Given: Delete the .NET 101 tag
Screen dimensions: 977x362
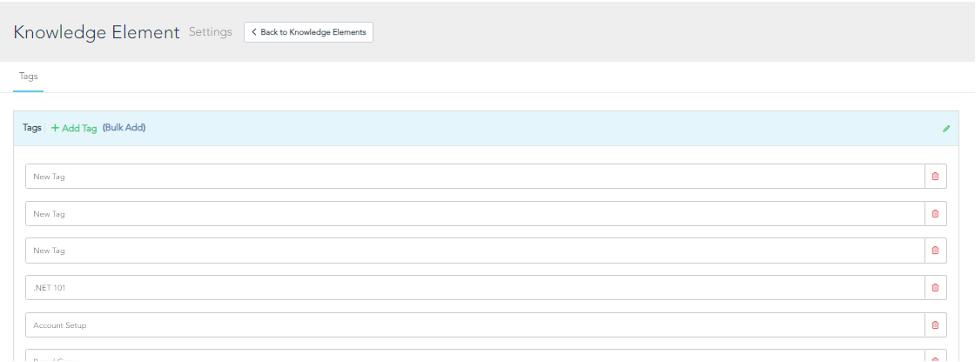Looking at the screenshot, I should [935, 288].
